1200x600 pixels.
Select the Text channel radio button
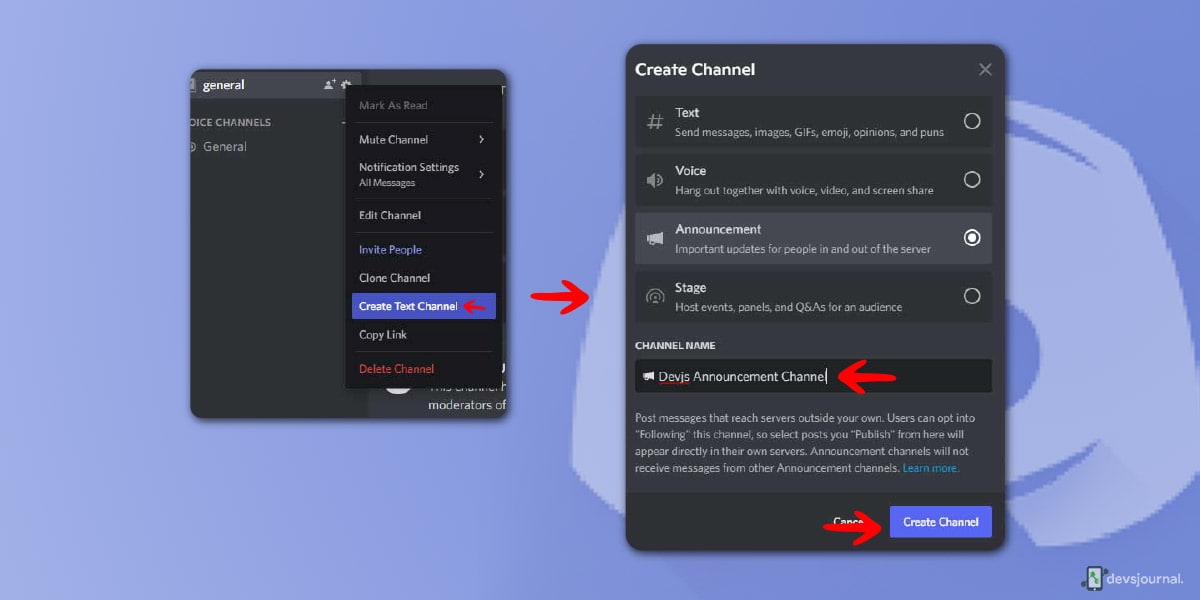click(x=972, y=121)
